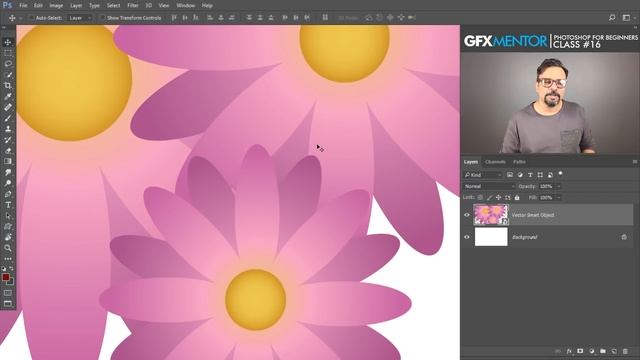This screenshot has height=360, width=640.
Task: Select the Move tool in the toolbox
Action: (x=8, y=42)
